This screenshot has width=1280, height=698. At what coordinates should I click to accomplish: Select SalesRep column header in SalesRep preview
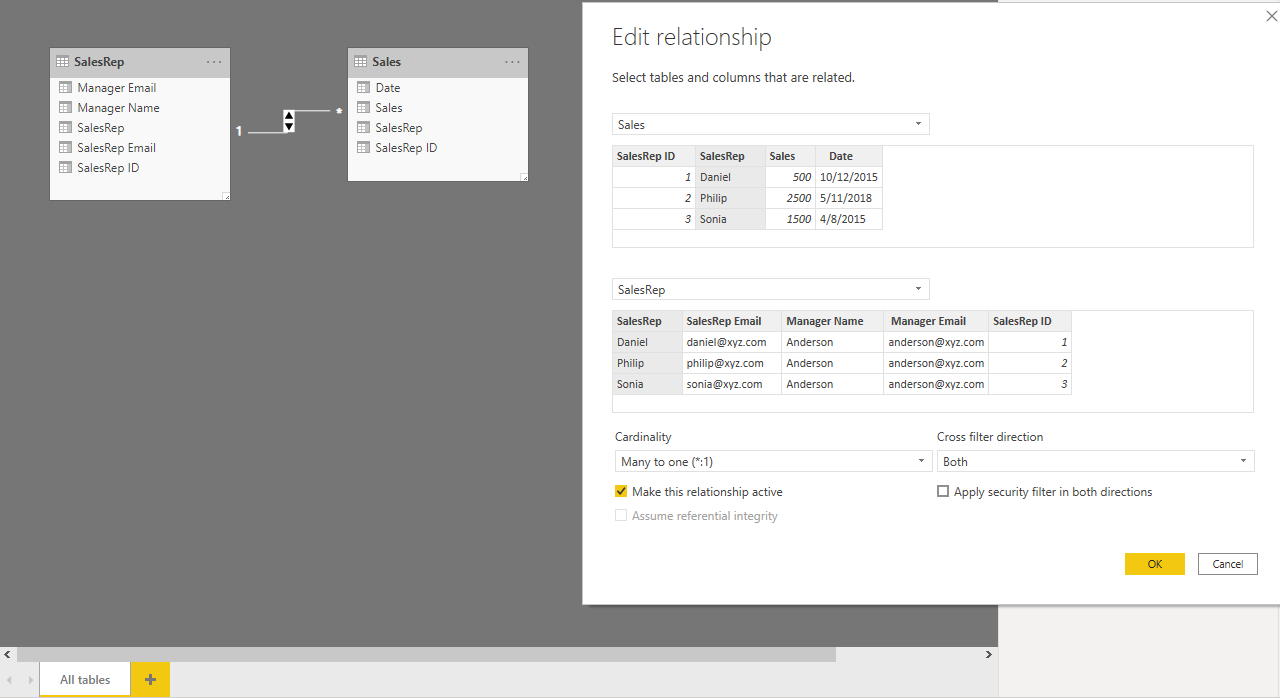pos(647,321)
